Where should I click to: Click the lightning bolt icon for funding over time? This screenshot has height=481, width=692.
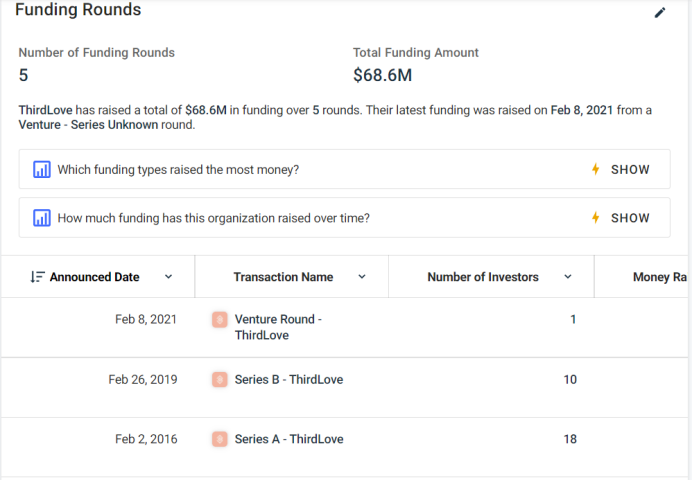pos(596,217)
